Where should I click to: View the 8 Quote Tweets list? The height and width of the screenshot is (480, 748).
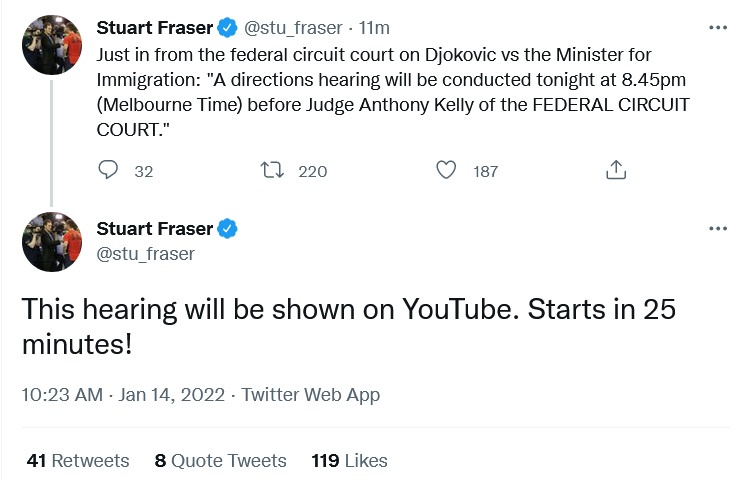[x=221, y=461]
